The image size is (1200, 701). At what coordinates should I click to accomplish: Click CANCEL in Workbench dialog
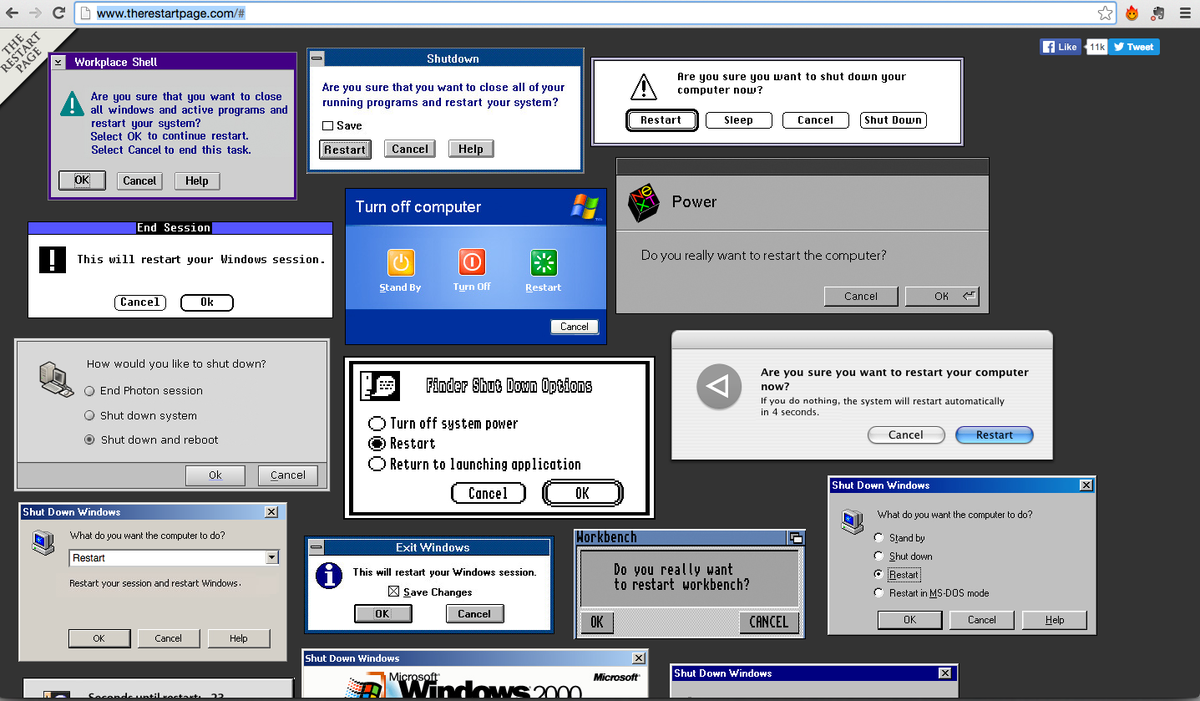(x=769, y=622)
